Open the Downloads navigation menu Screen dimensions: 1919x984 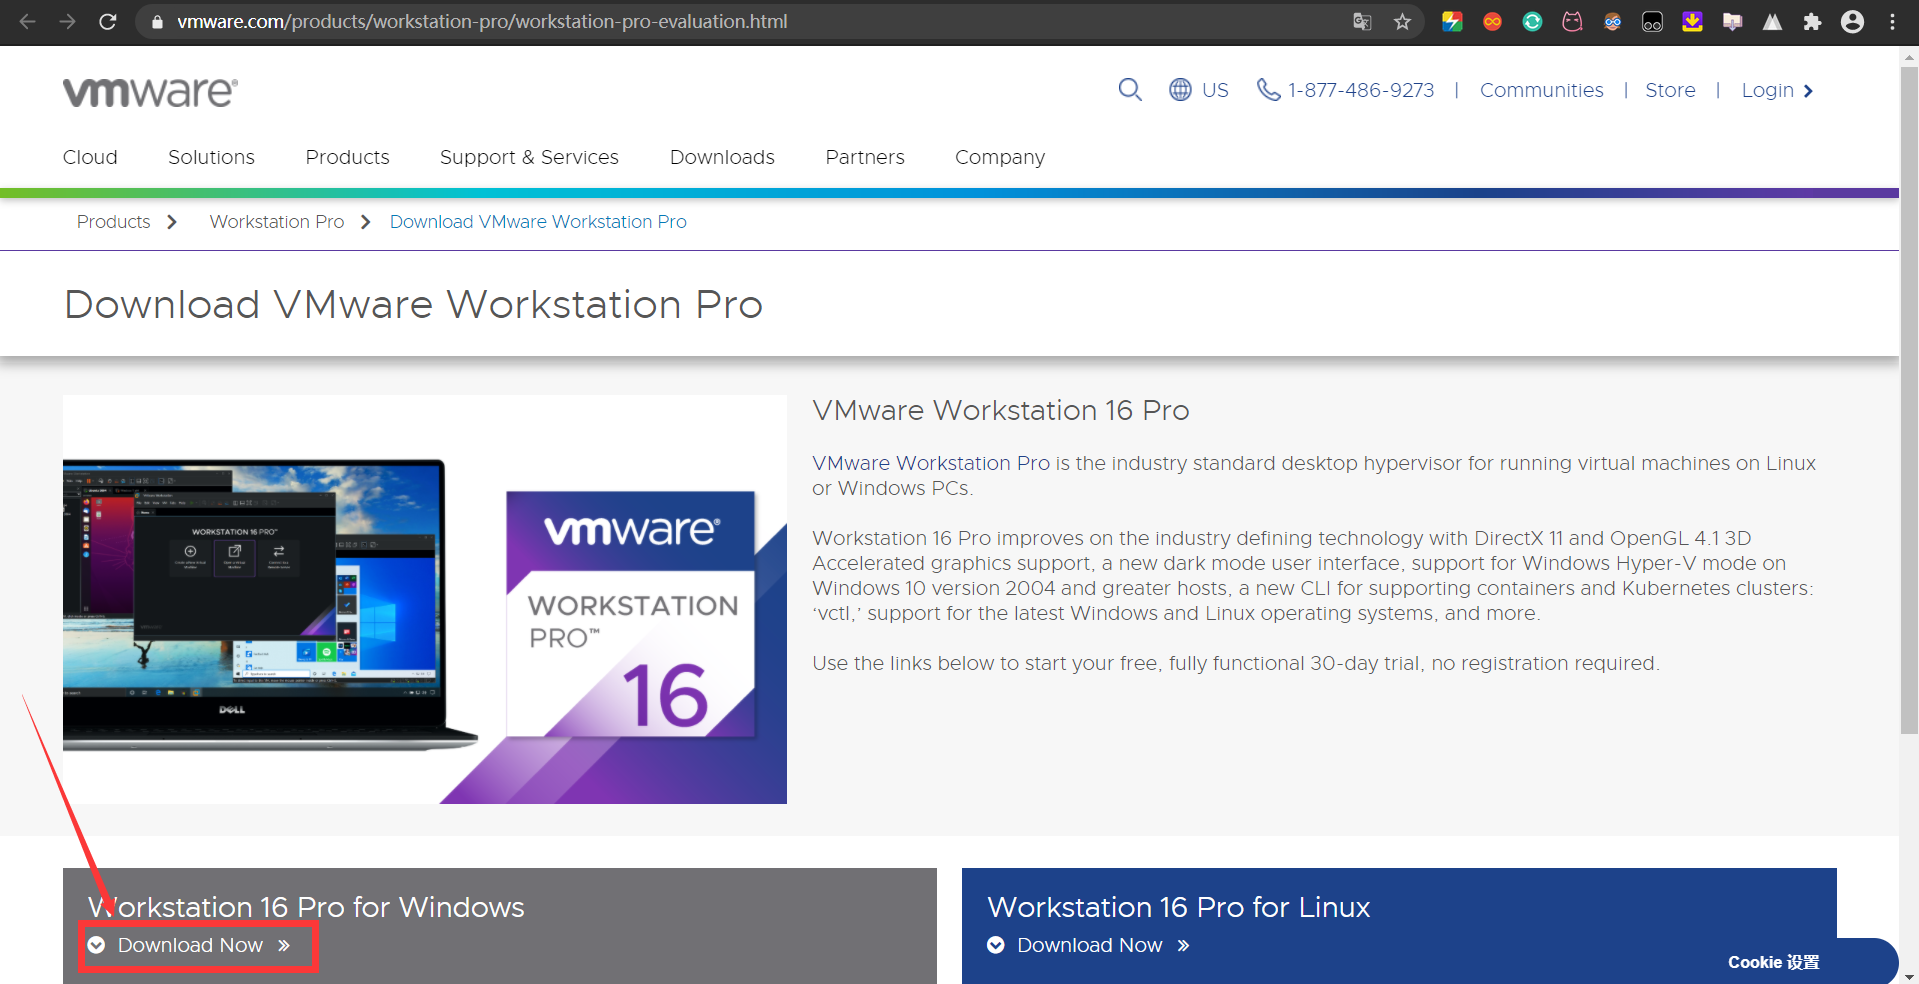[x=722, y=157]
